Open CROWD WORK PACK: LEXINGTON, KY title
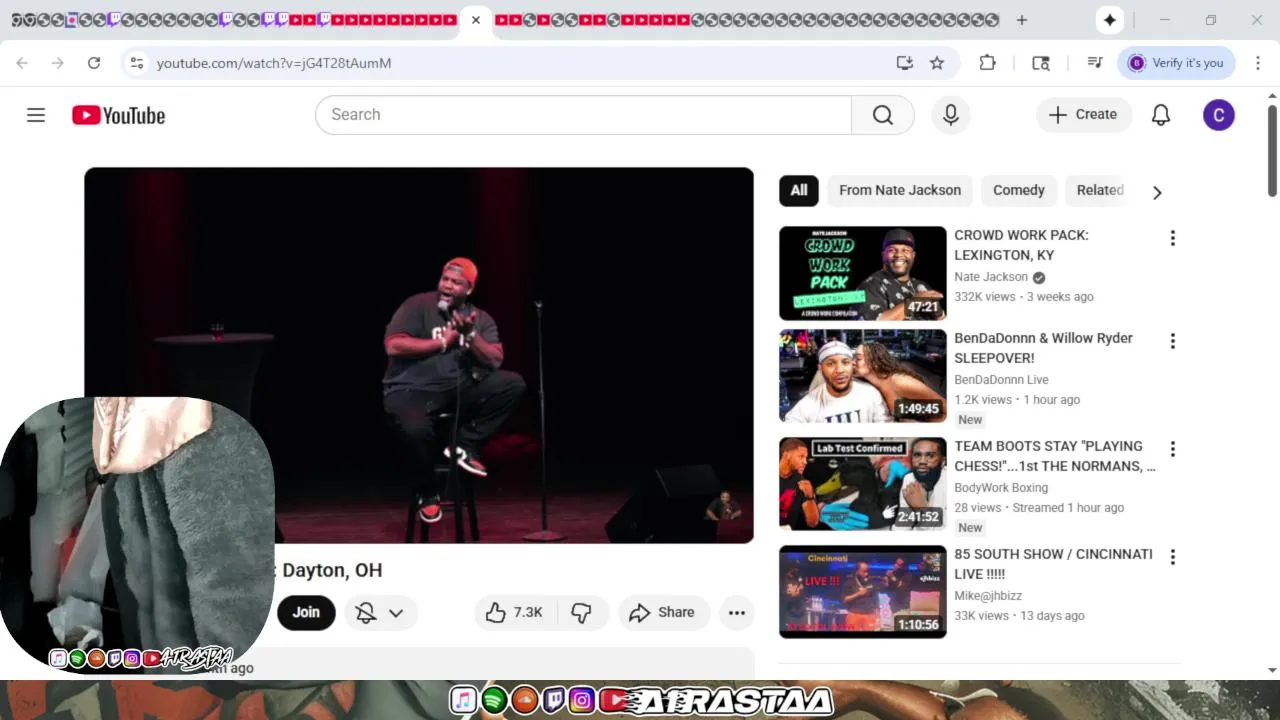 (1021, 245)
